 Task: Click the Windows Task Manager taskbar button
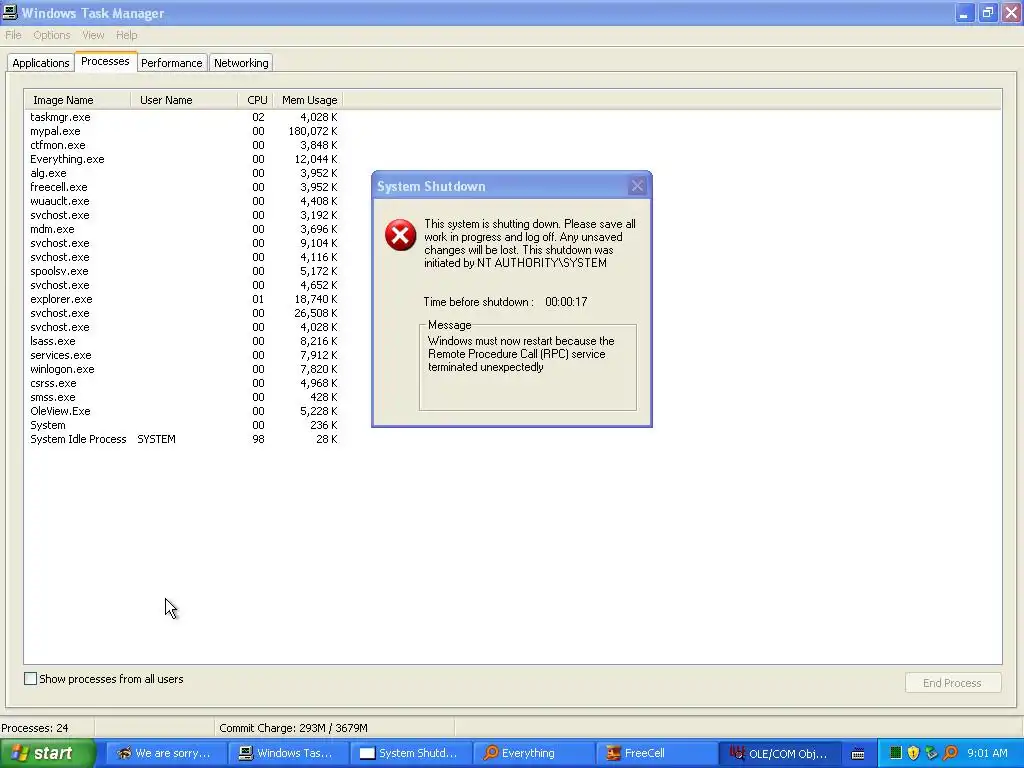(x=288, y=754)
